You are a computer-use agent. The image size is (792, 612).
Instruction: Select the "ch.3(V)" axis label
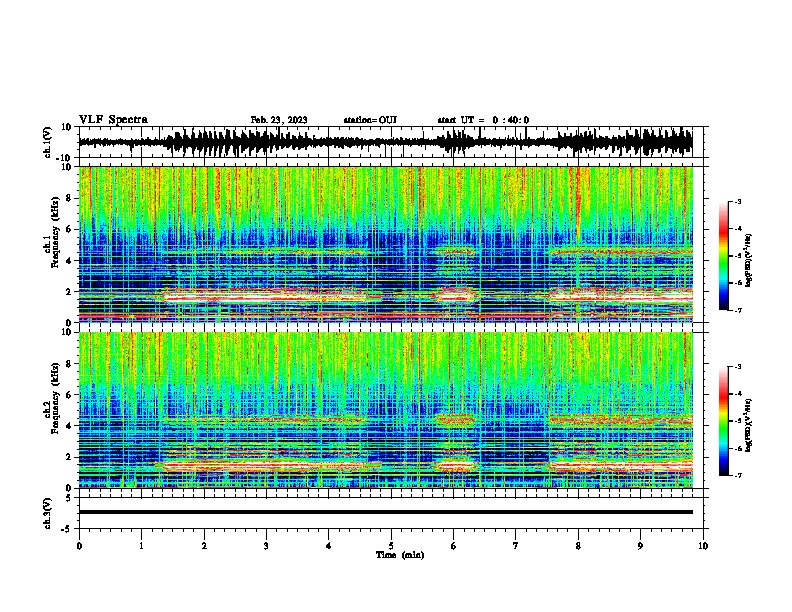48,514
